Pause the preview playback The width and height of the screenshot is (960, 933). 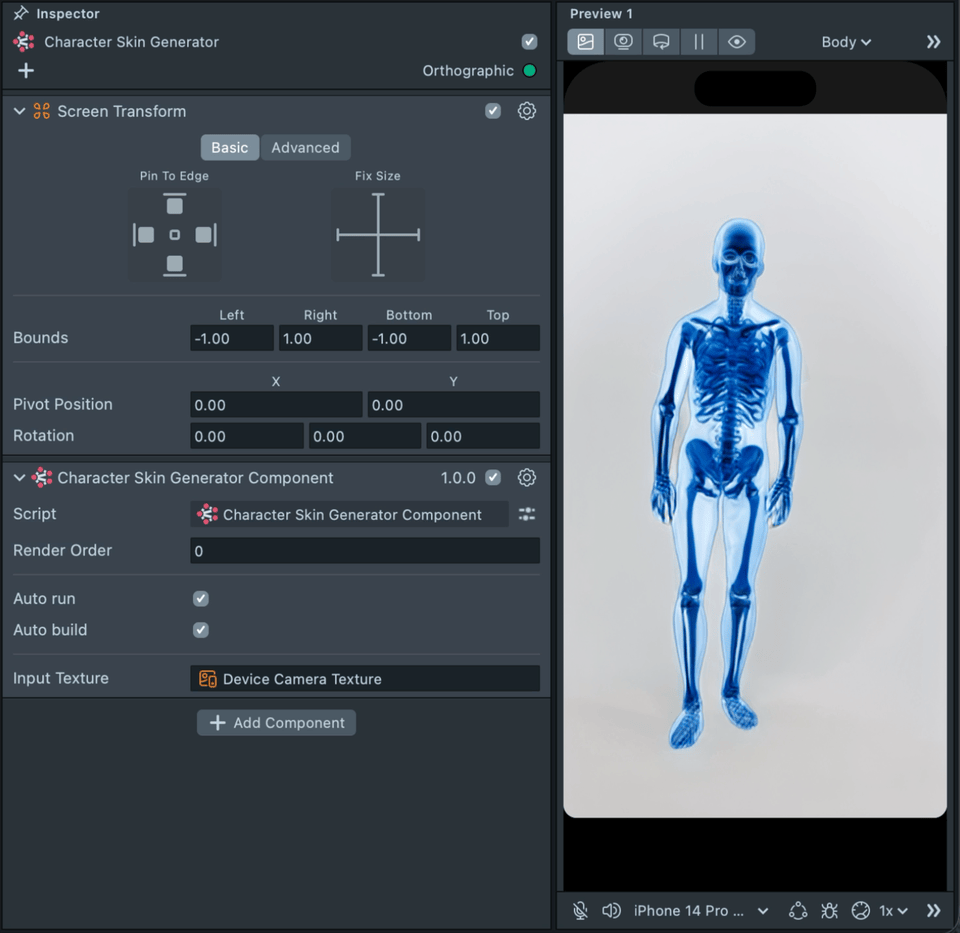click(699, 42)
